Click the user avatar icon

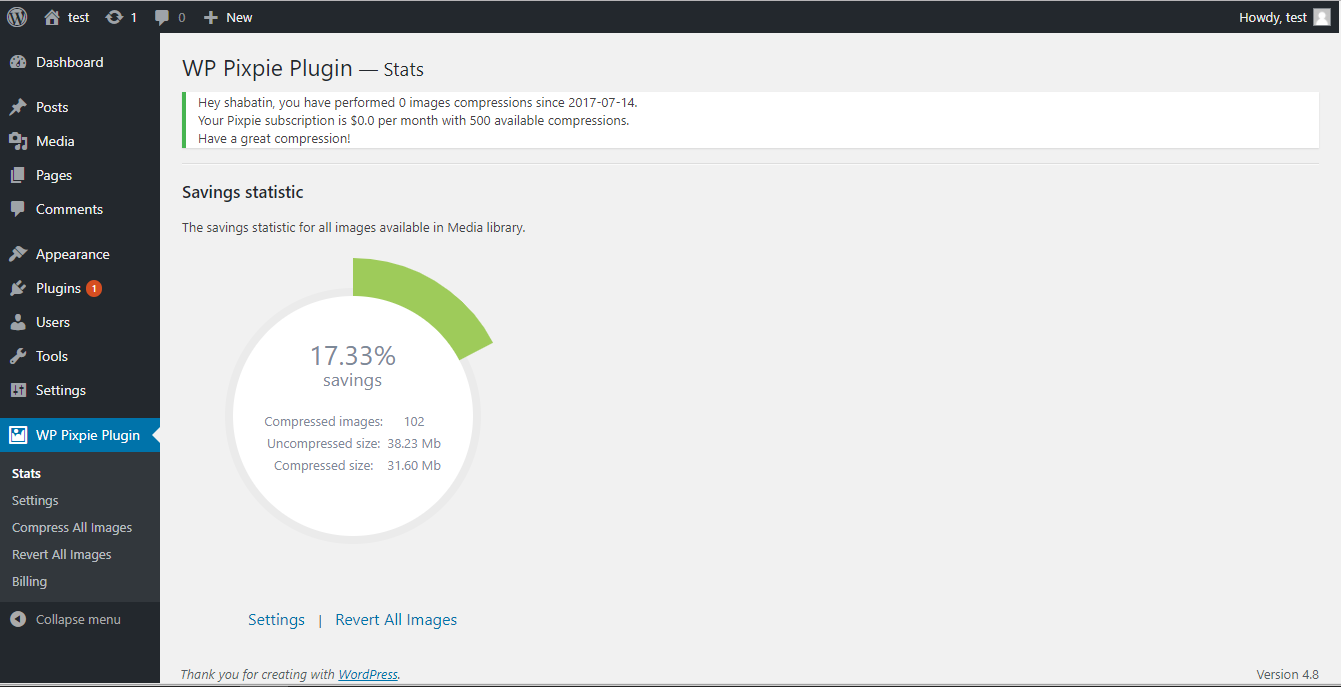(x=1322, y=17)
